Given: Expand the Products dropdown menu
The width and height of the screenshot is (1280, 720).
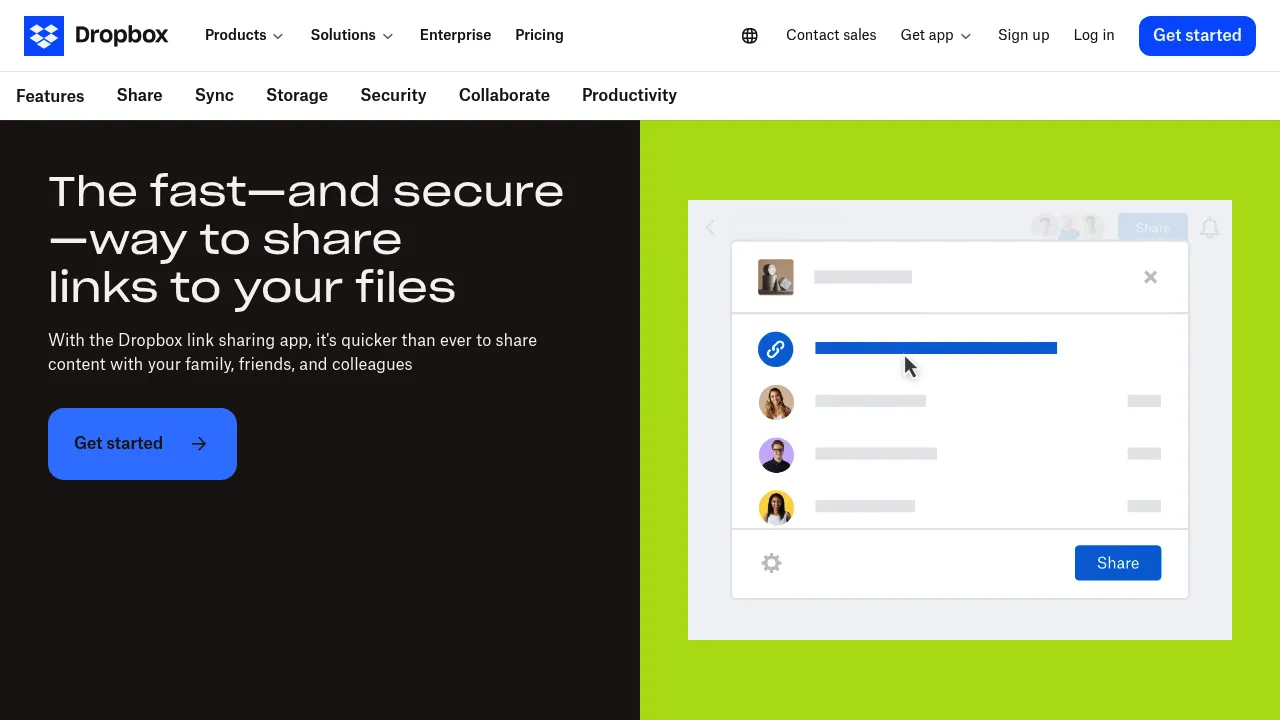Looking at the screenshot, I should point(244,35).
